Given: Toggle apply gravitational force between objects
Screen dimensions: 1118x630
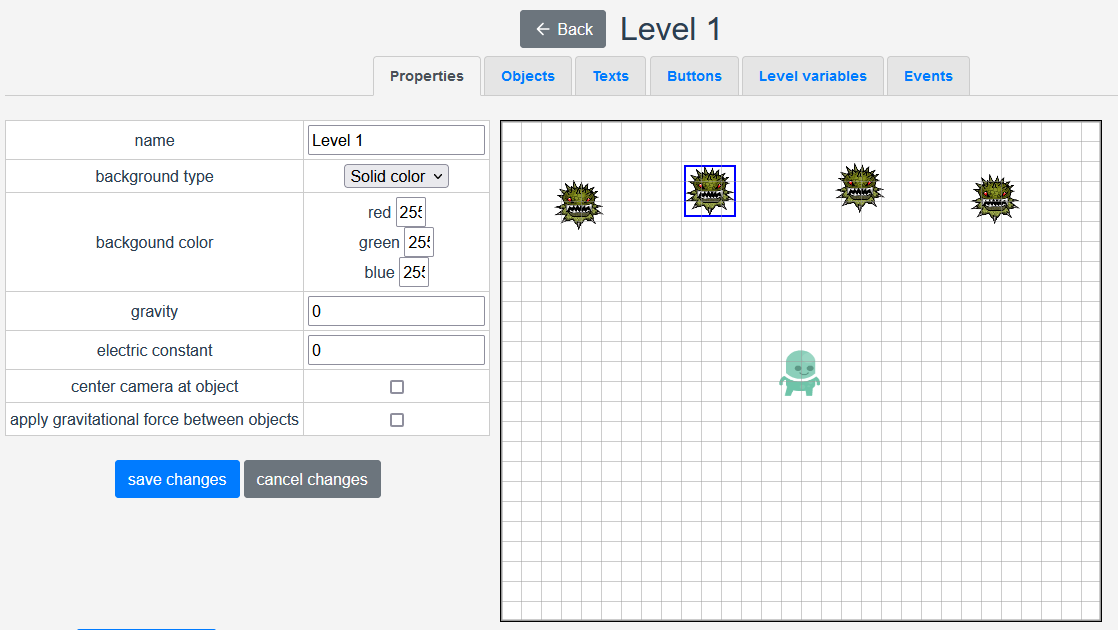Looking at the screenshot, I should [397, 420].
